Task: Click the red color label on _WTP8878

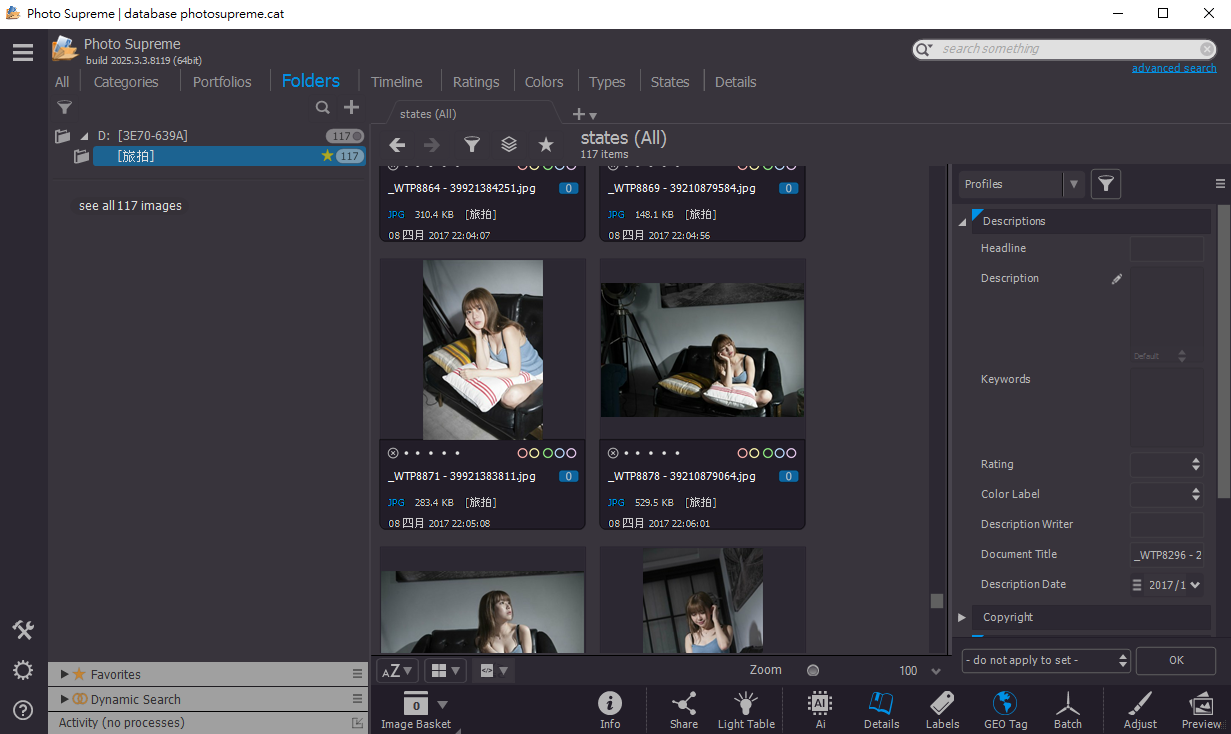Action: coord(743,453)
